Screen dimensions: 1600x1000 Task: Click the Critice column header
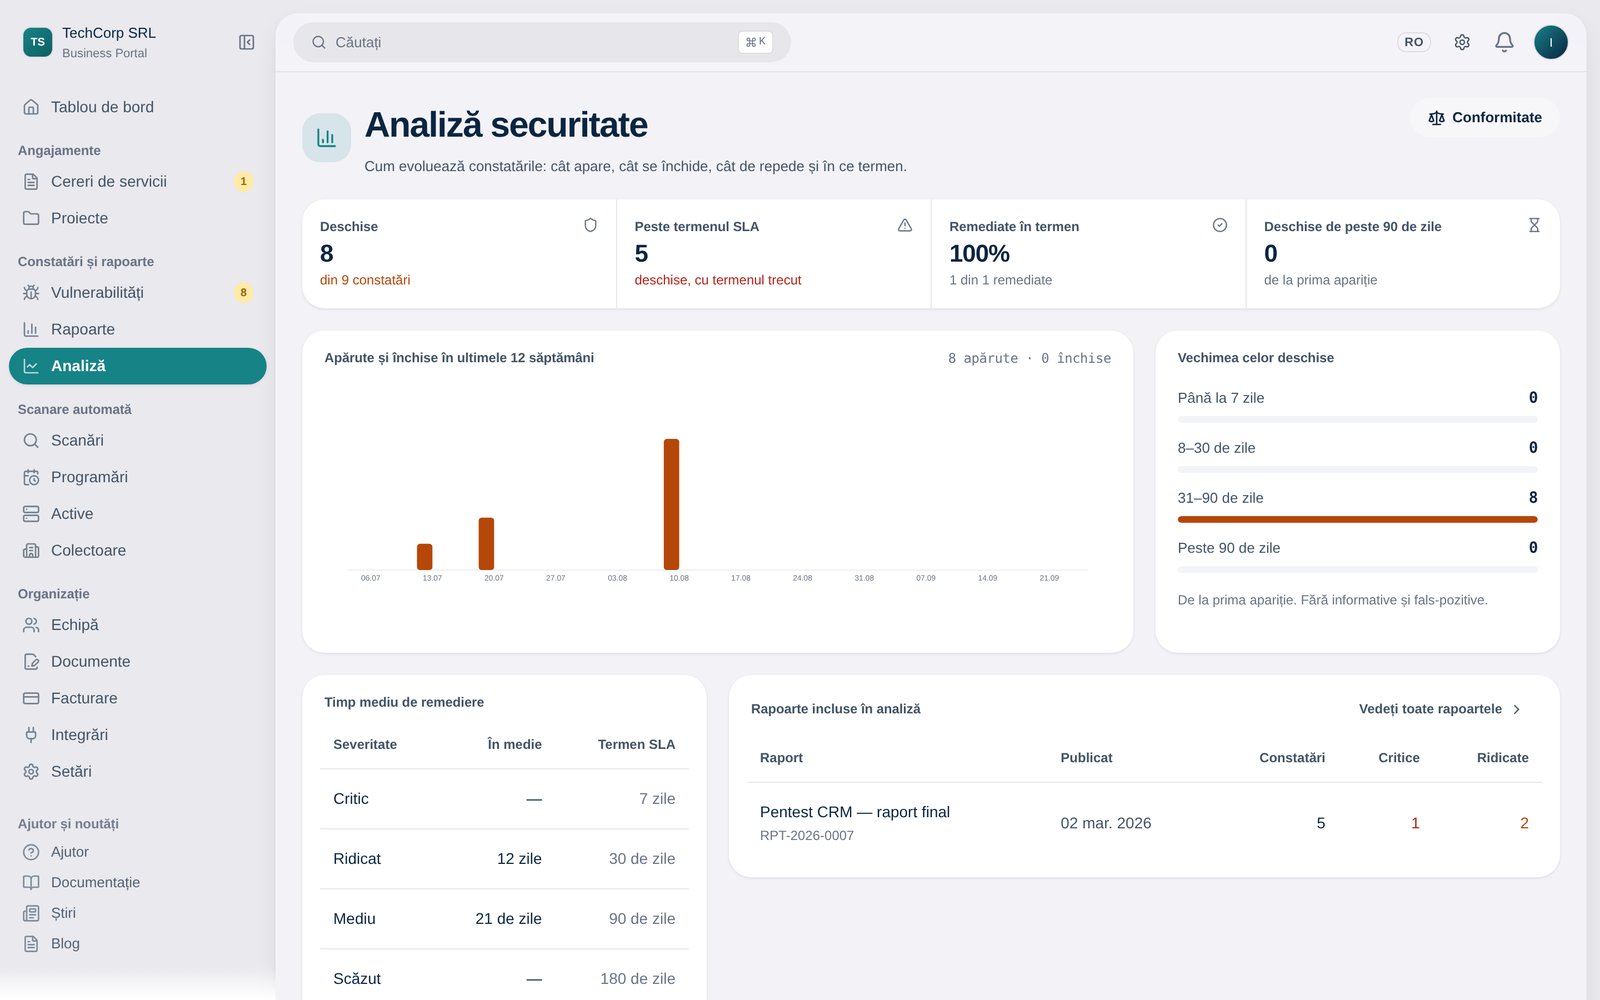click(1399, 758)
